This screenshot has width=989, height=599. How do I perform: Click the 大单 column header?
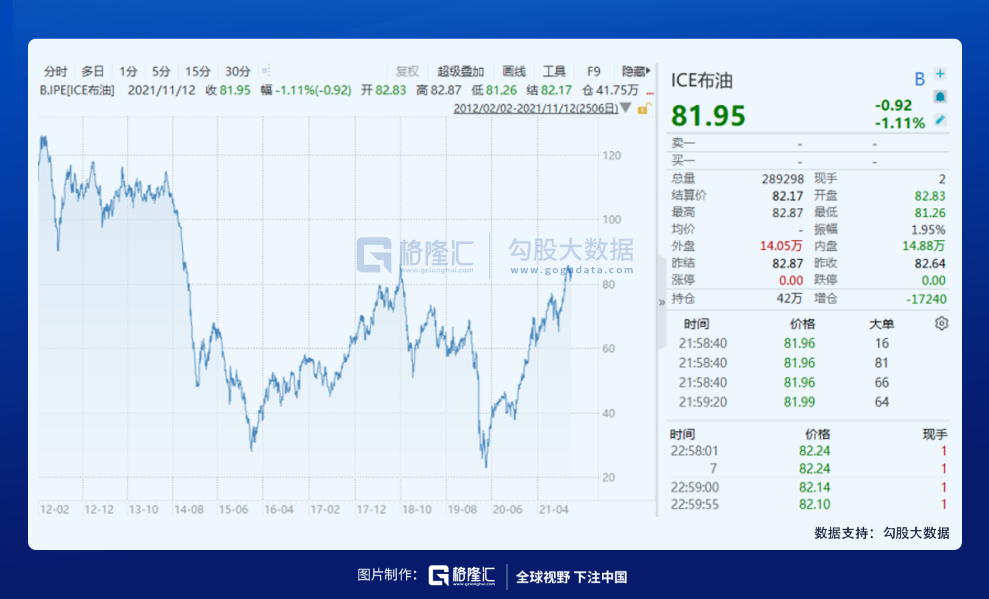coord(881,324)
